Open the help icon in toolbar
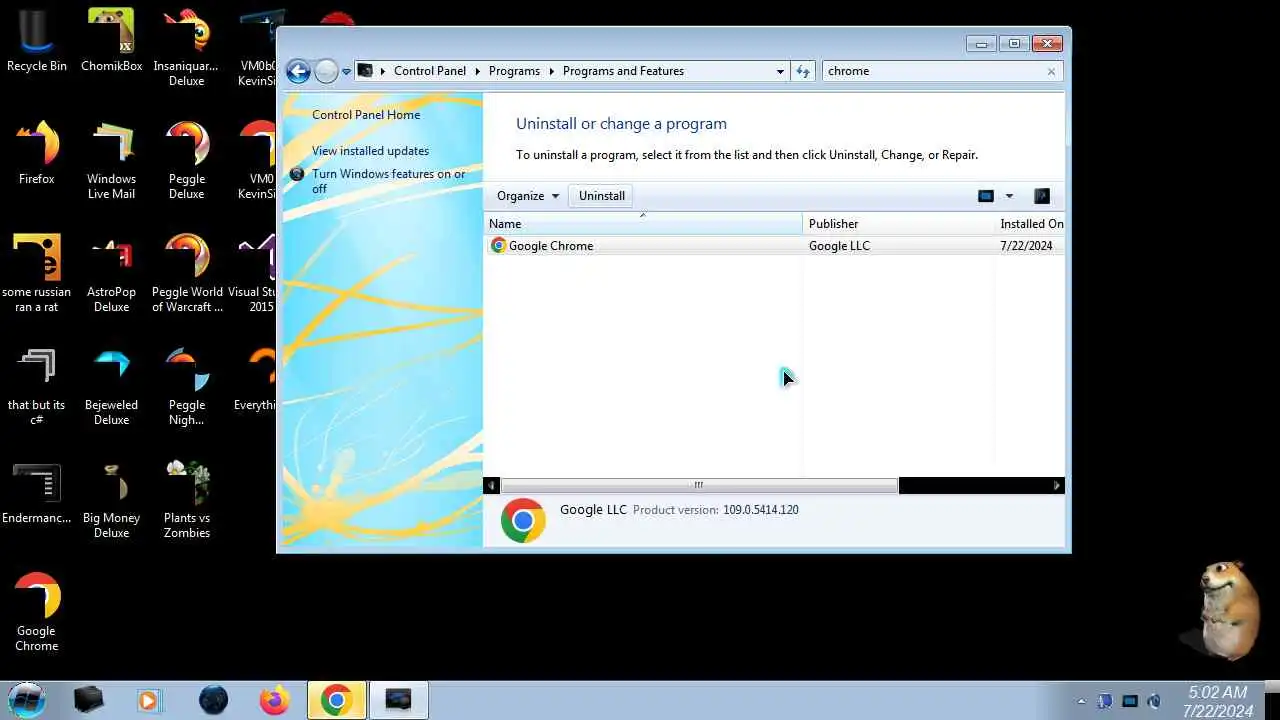 coord(1041,196)
